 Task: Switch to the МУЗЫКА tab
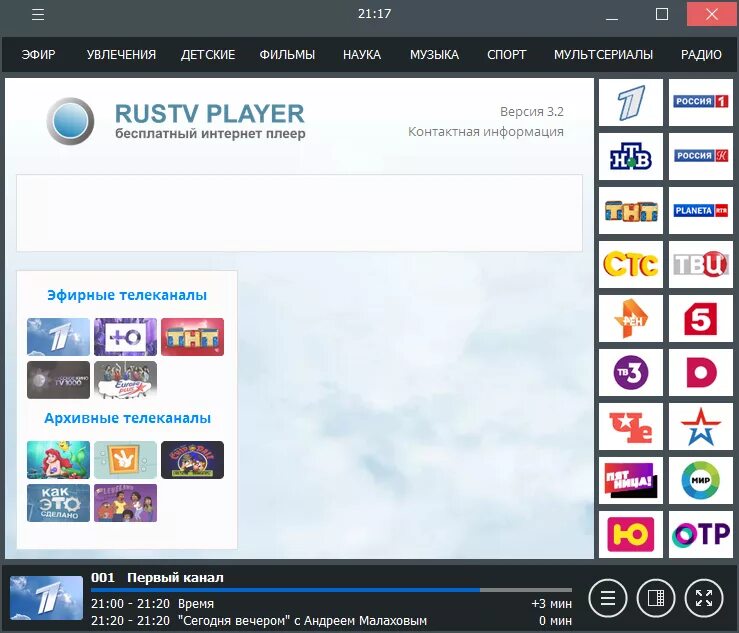click(x=434, y=55)
